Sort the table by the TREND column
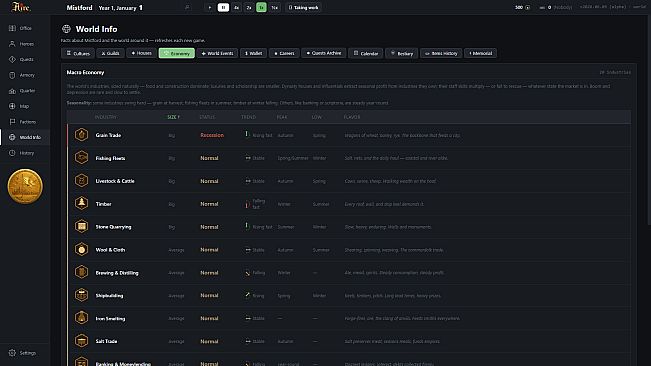The width and height of the screenshot is (651, 366). tap(248, 117)
